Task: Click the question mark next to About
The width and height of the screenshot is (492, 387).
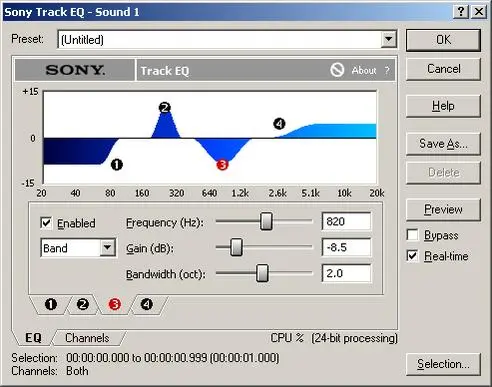Action: pos(387,70)
